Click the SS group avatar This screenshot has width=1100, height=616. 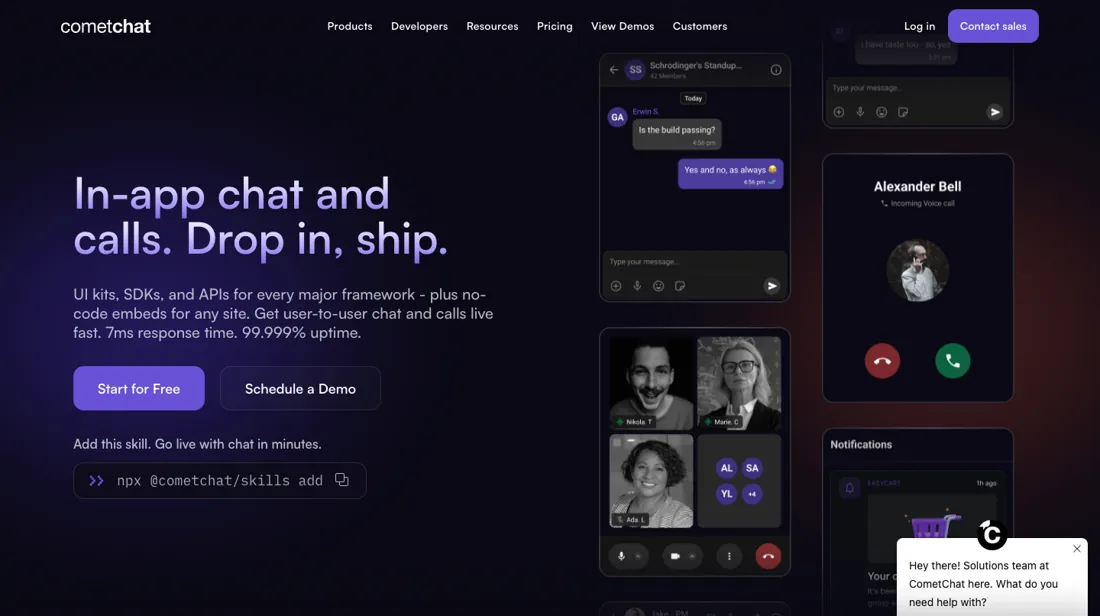635,69
